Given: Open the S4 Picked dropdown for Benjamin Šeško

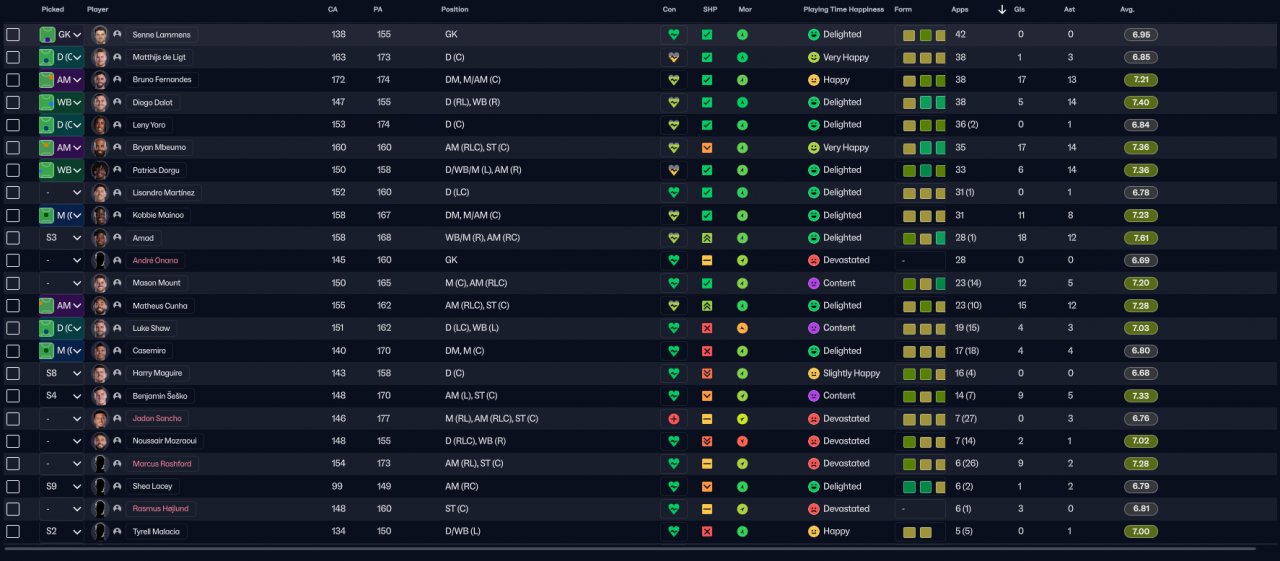Looking at the screenshot, I should (61, 396).
